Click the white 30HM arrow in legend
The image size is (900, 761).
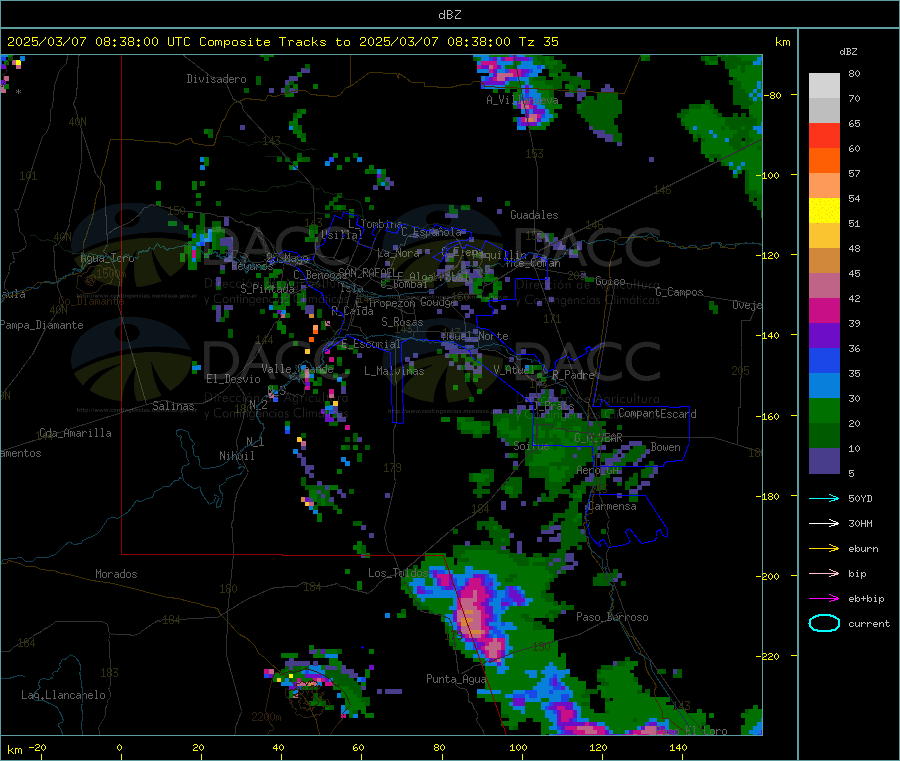824,523
